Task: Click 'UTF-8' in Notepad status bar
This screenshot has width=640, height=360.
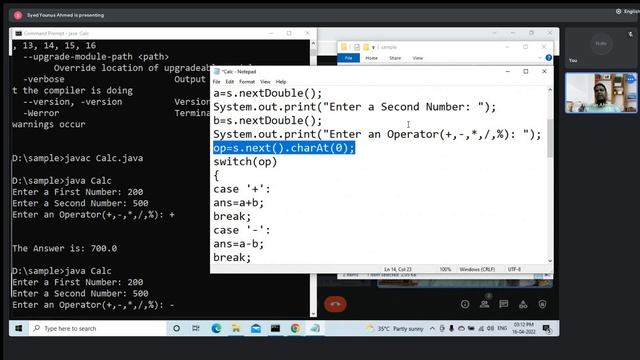Action: pyautogui.click(x=514, y=269)
